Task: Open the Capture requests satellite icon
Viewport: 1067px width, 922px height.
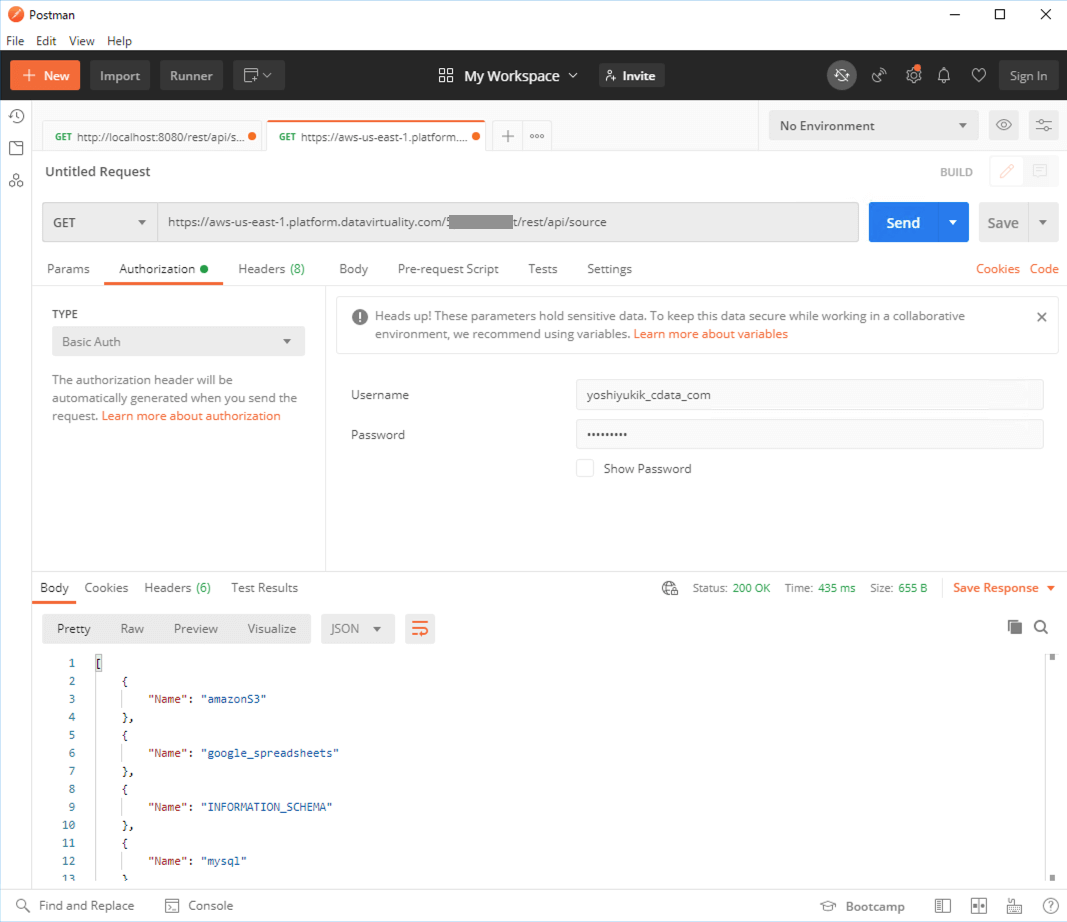Action: pos(877,75)
